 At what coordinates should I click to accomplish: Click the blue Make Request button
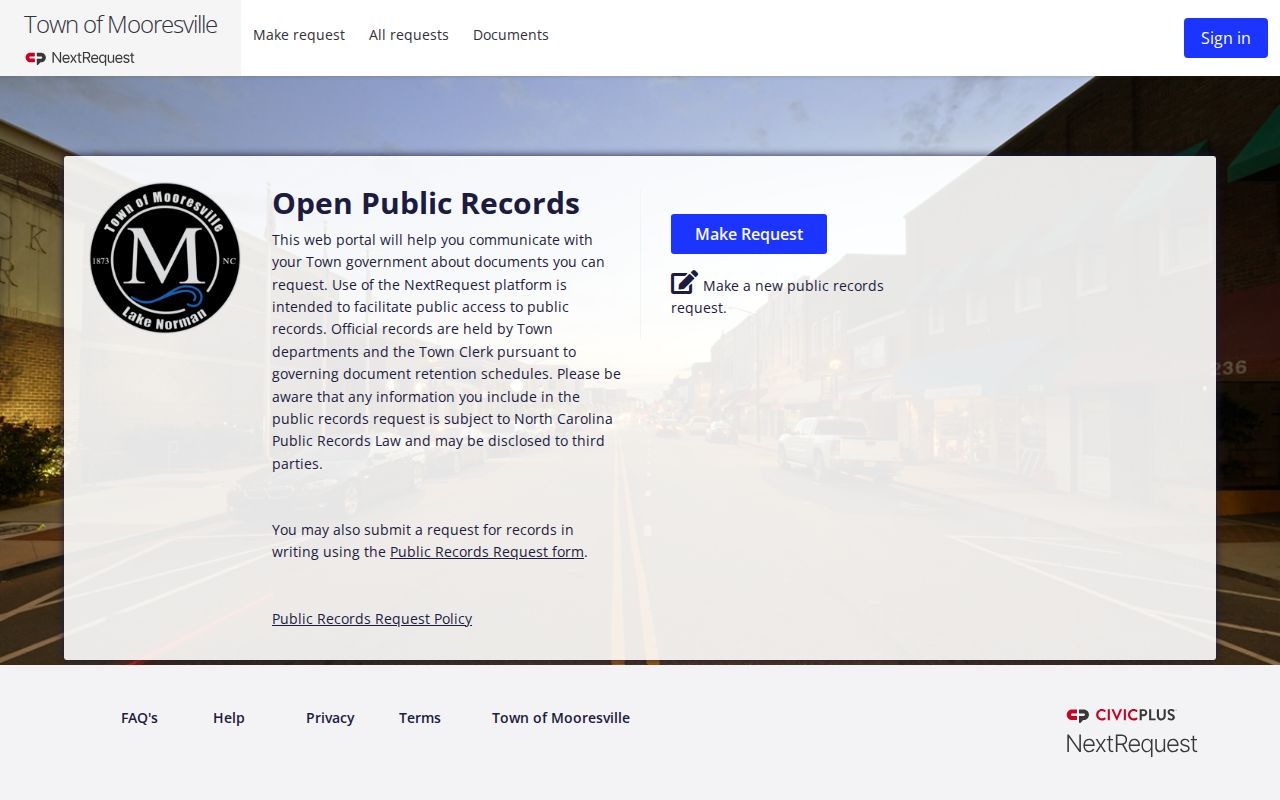pos(749,234)
